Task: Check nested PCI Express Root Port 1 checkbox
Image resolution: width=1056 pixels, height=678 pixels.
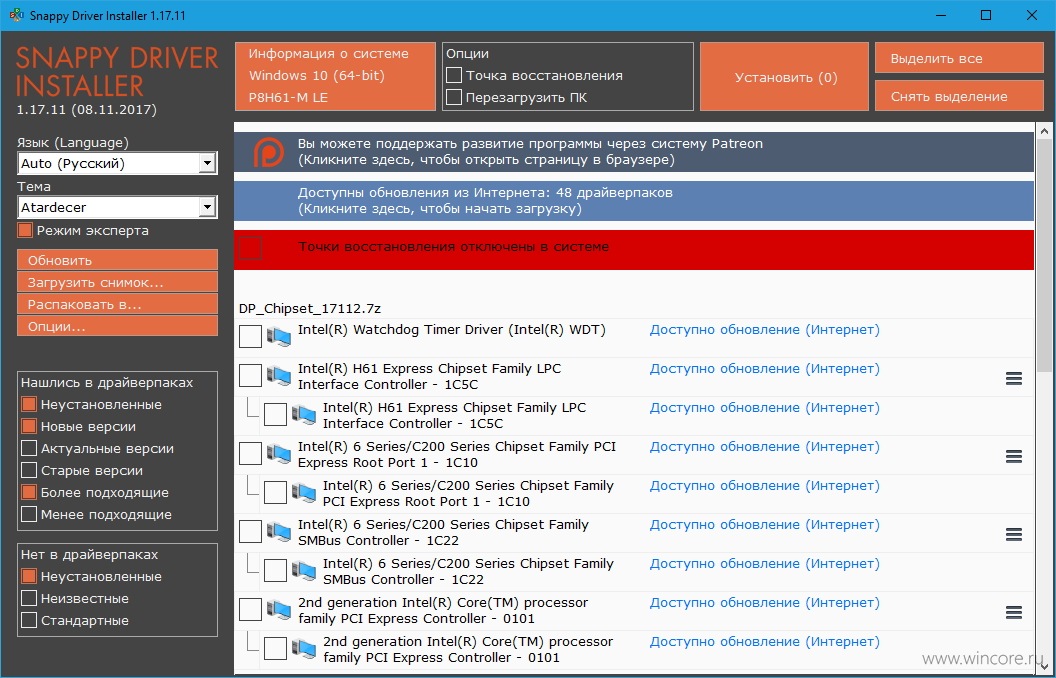Action: click(x=275, y=492)
